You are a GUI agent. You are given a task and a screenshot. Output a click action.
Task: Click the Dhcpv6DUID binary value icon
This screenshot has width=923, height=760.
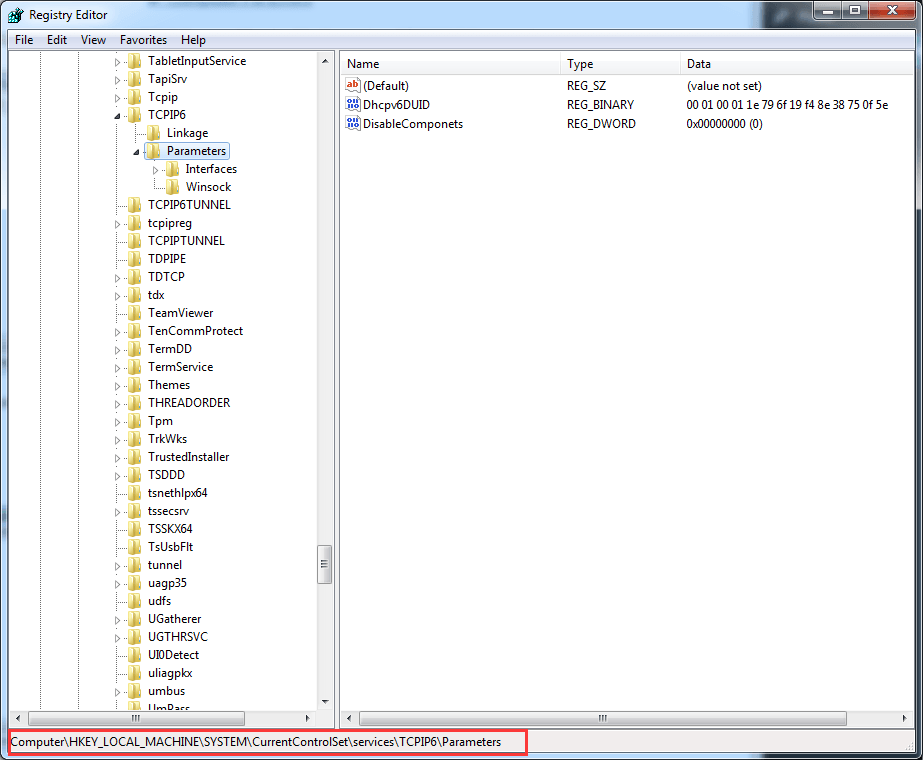tap(352, 105)
